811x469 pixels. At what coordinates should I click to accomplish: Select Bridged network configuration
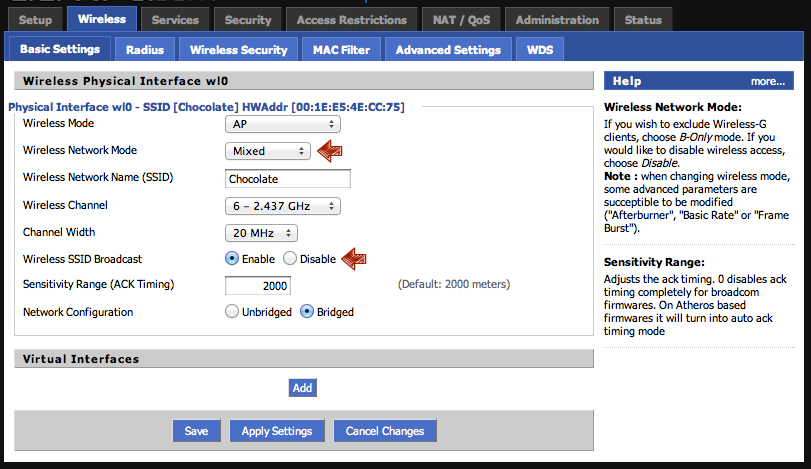click(x=307, y=312)
